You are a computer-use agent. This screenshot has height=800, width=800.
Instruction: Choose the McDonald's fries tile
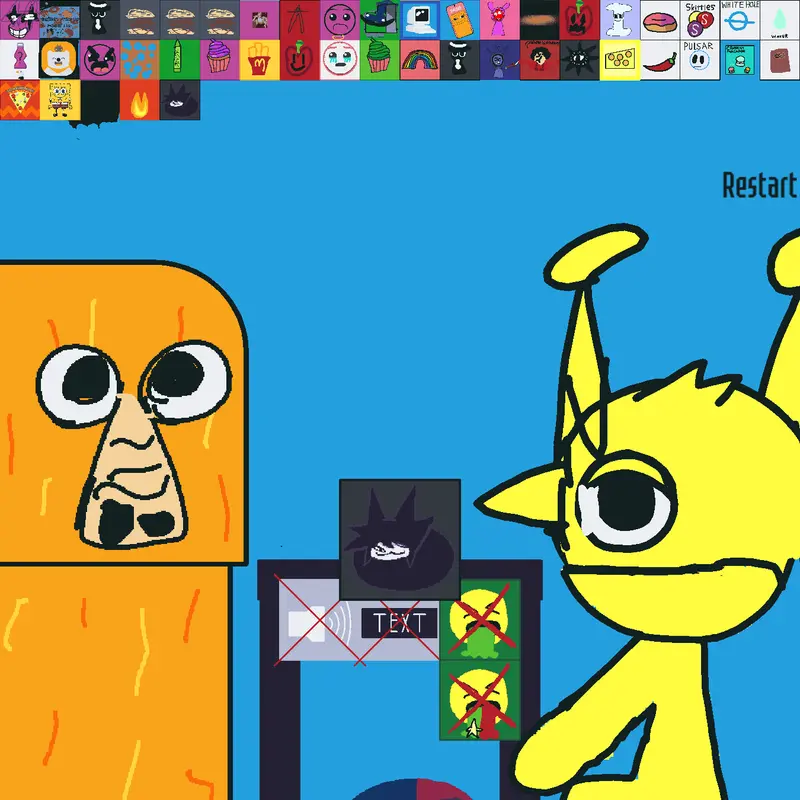tap(260, 60)
